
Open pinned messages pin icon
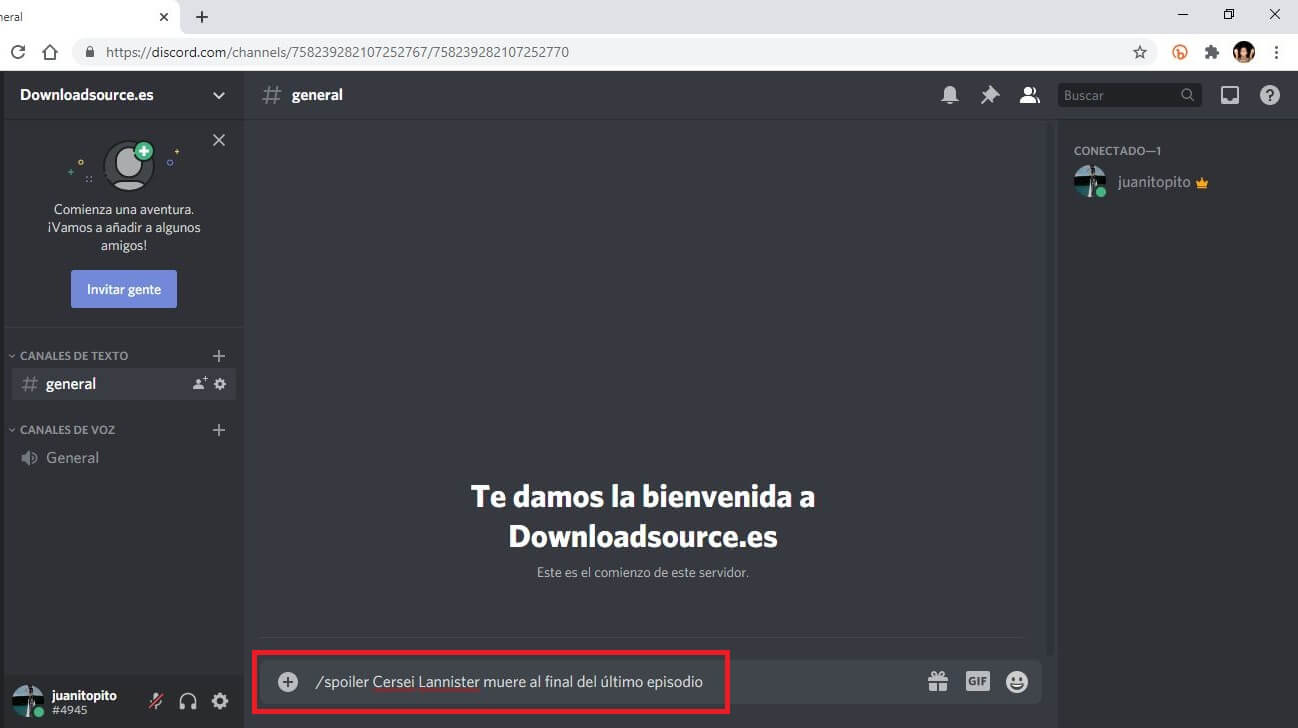point(990,95)
